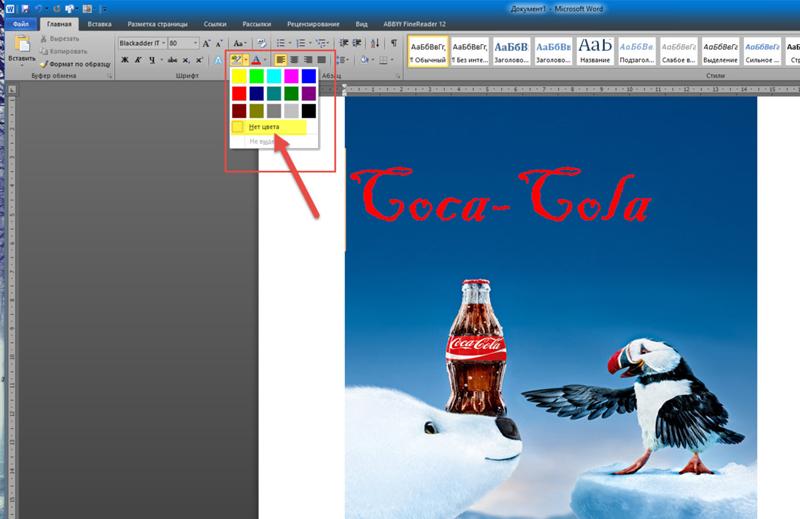Pick the pink (magenta) highlight swatch
Screen dimensions: 800x519
click(x=291, y=76)
